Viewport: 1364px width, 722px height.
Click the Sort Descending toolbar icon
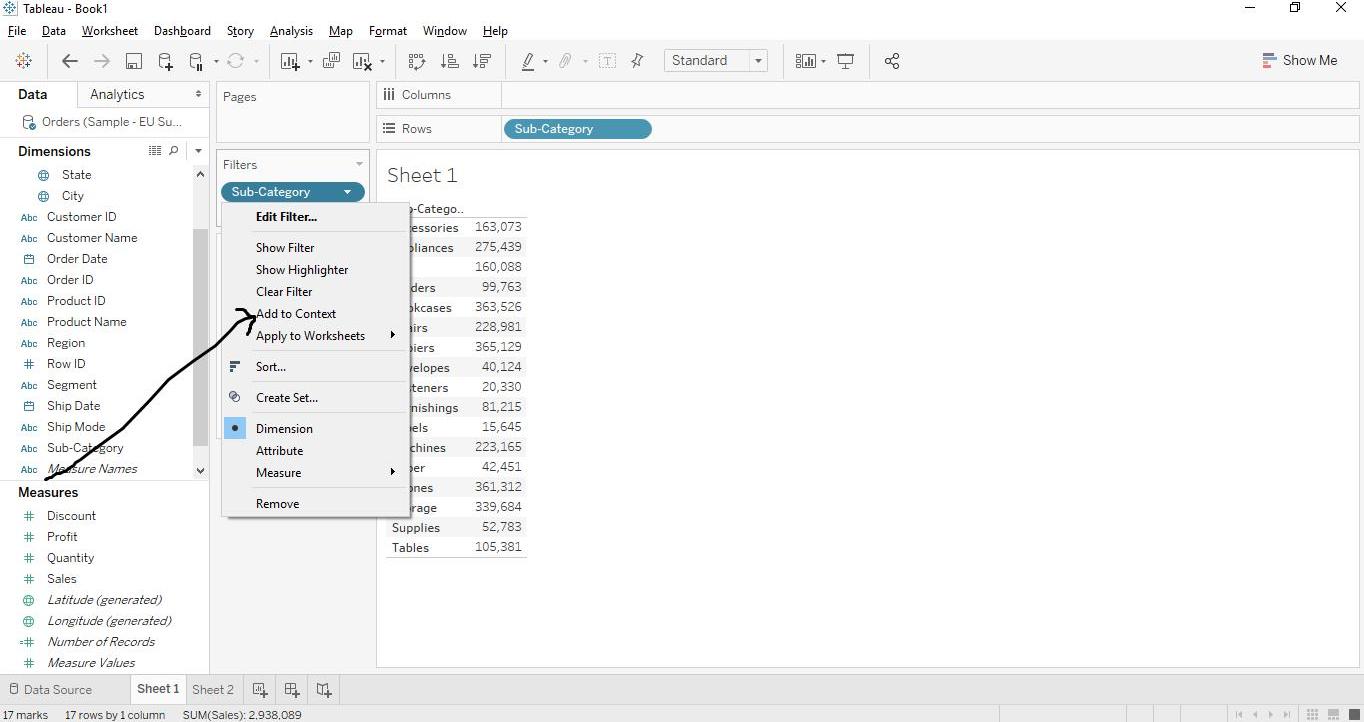coord(481,60)
